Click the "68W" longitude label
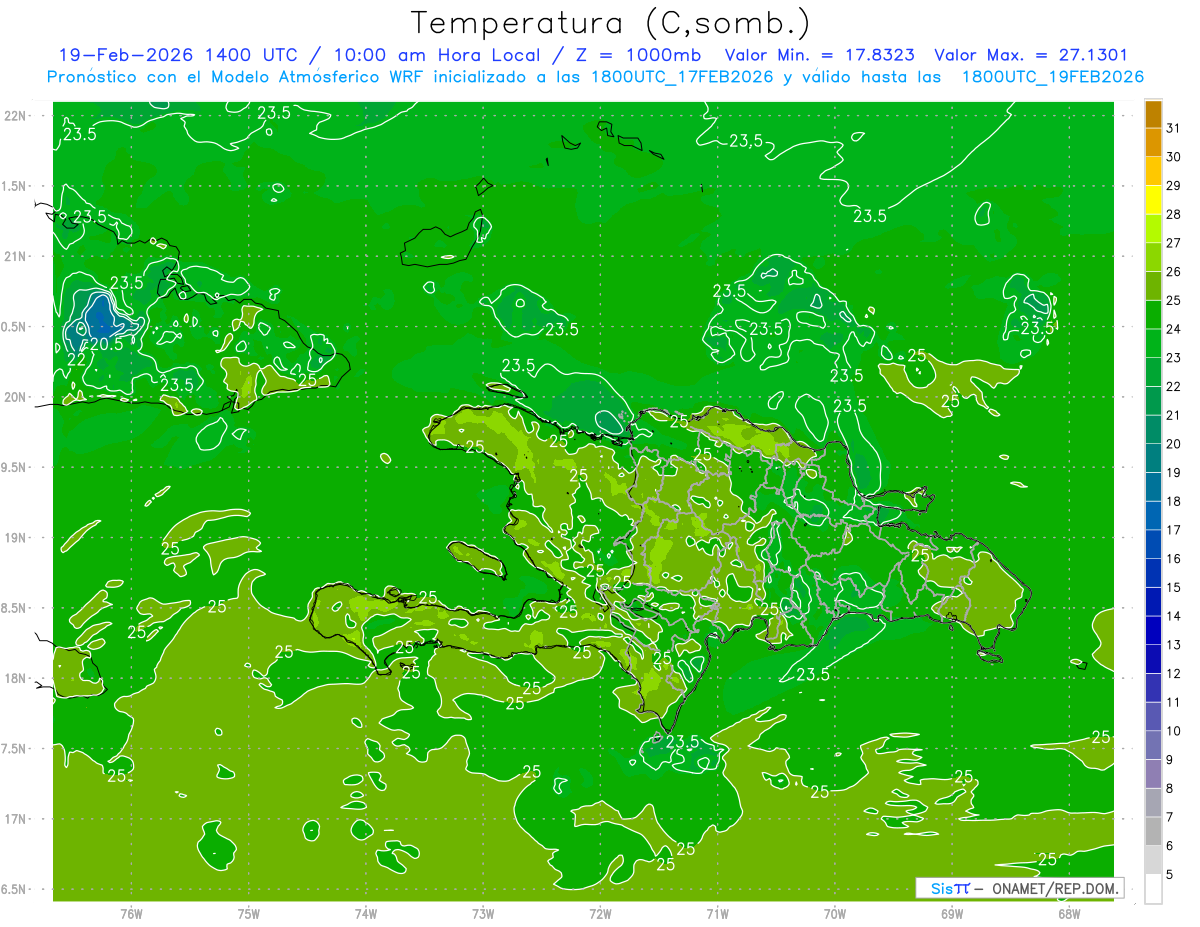The width and height of the screenshot is (1200, 927). coord(1068,914)
